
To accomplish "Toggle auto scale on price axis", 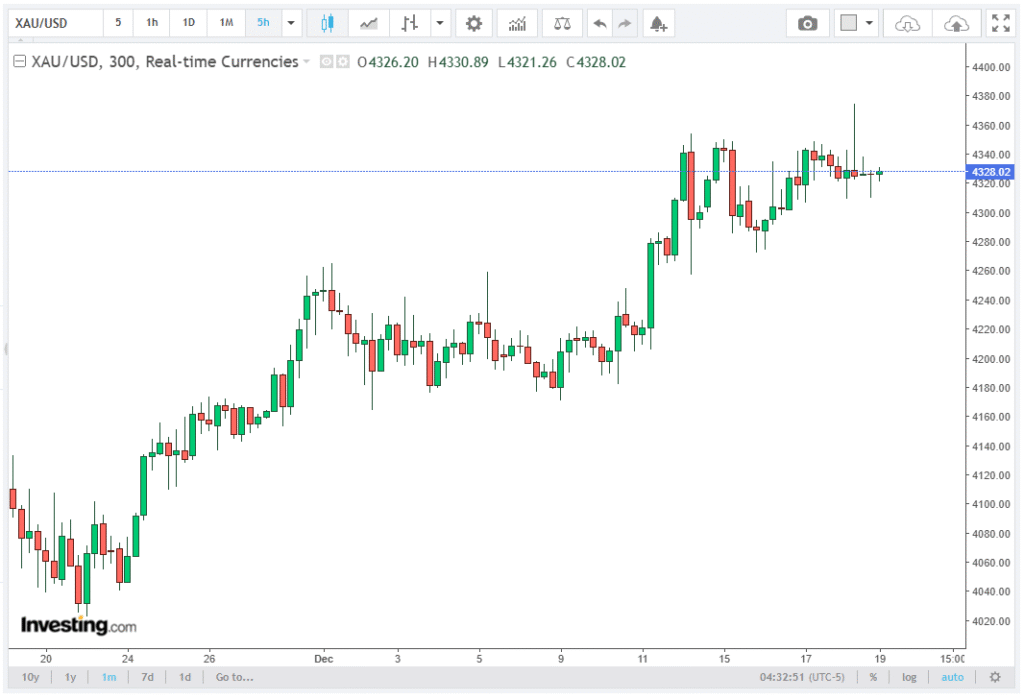I will point(952,677).
